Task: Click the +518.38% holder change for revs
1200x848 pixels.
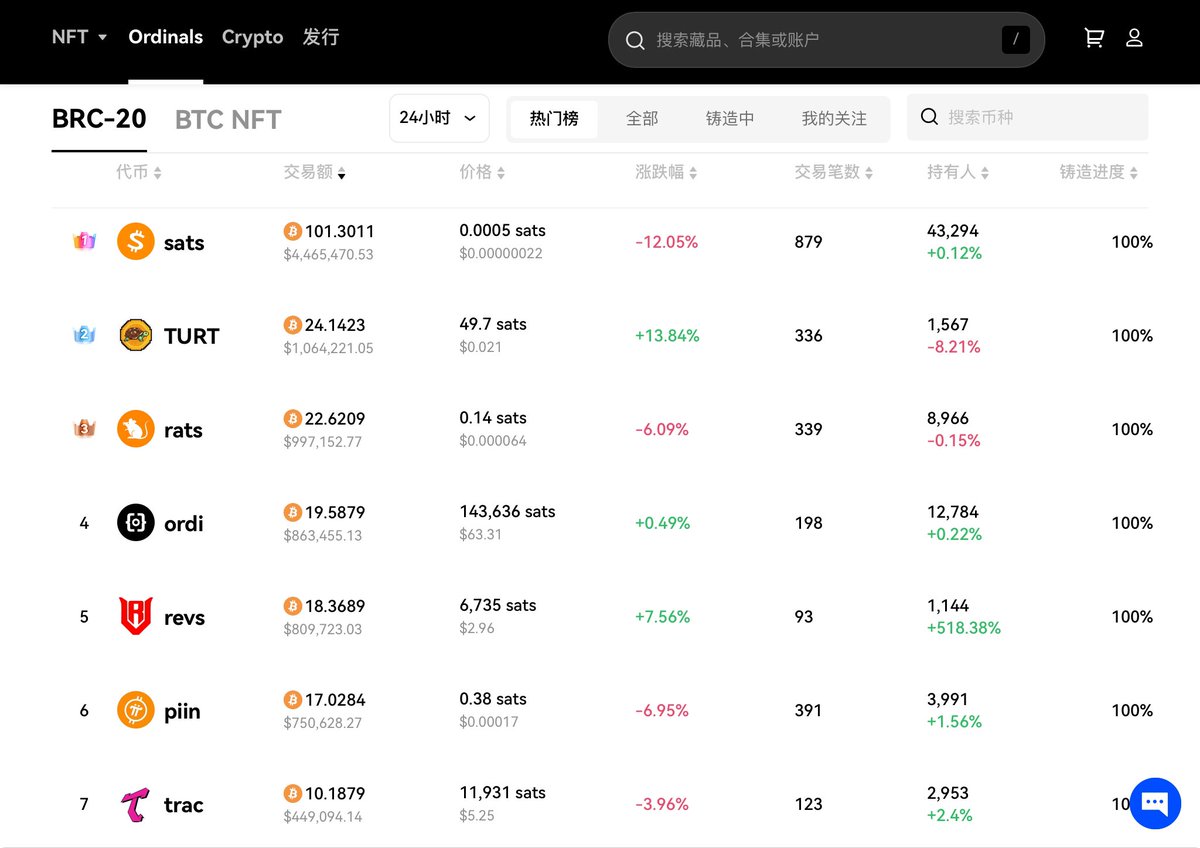Action: tap(964, 628)
